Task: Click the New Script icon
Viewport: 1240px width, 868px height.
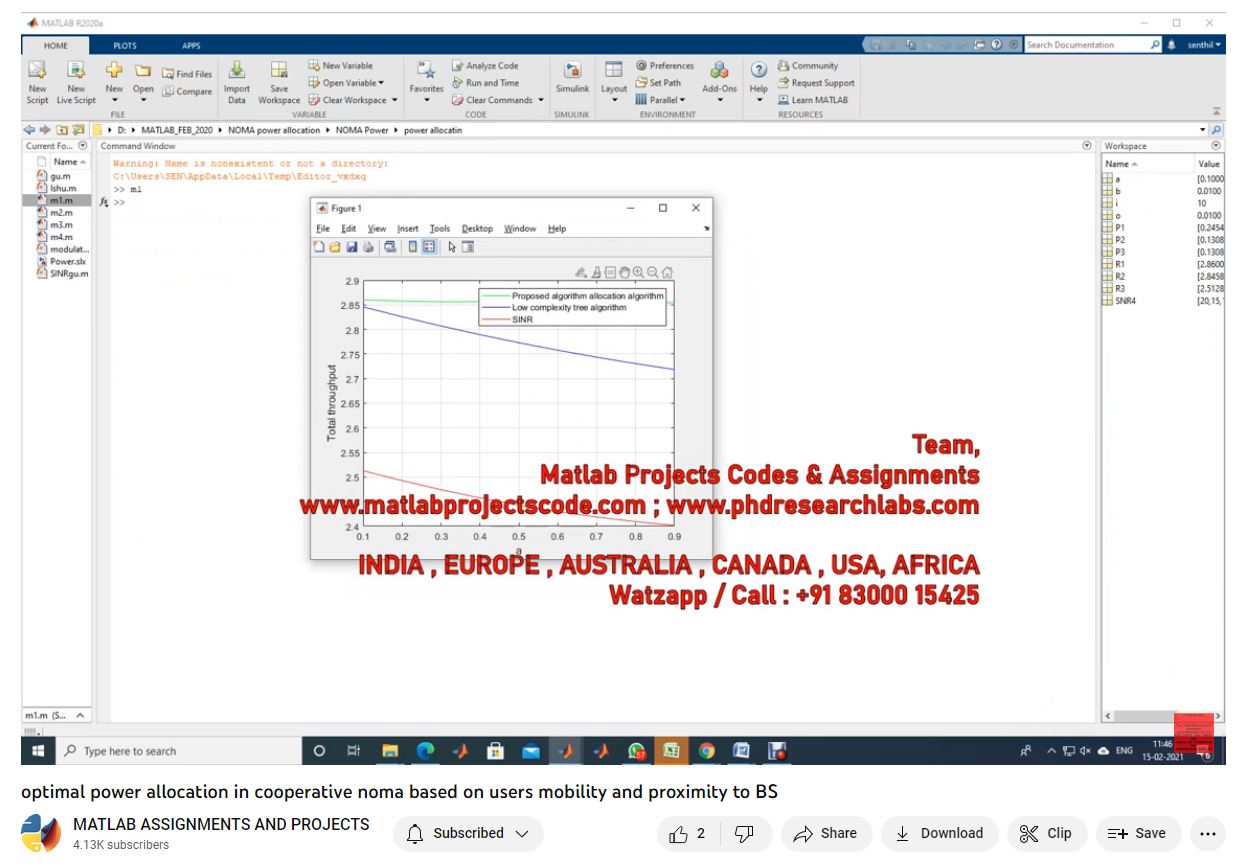Action: coord(37,71)
